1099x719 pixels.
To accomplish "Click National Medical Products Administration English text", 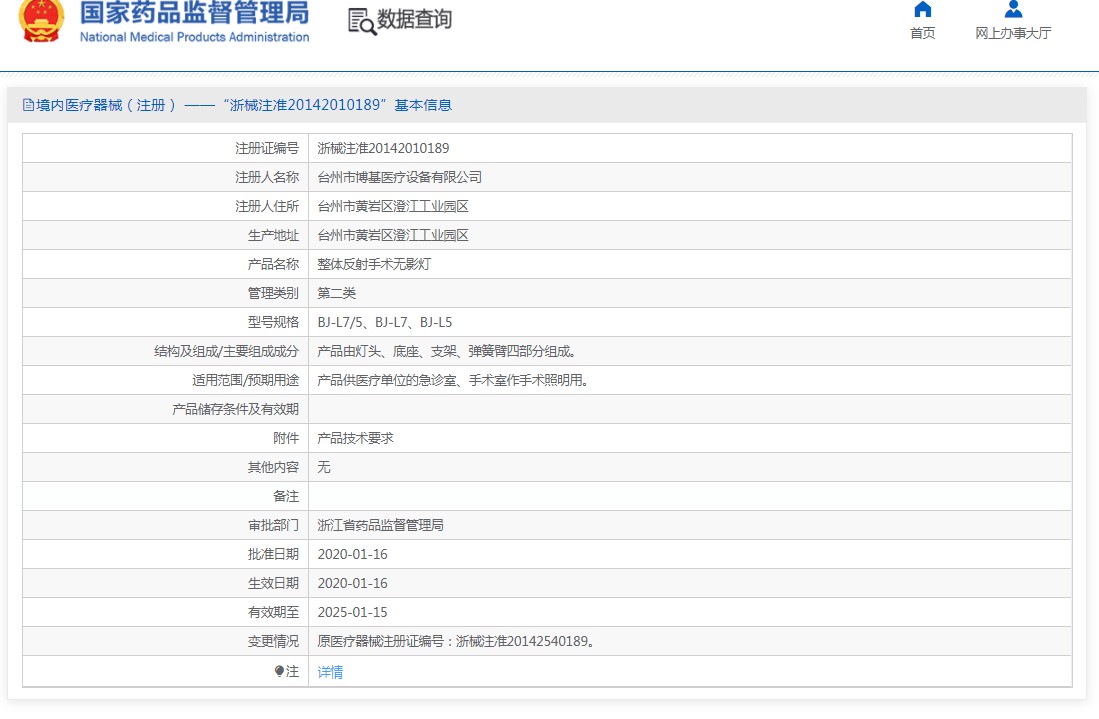I will (194, 37).
